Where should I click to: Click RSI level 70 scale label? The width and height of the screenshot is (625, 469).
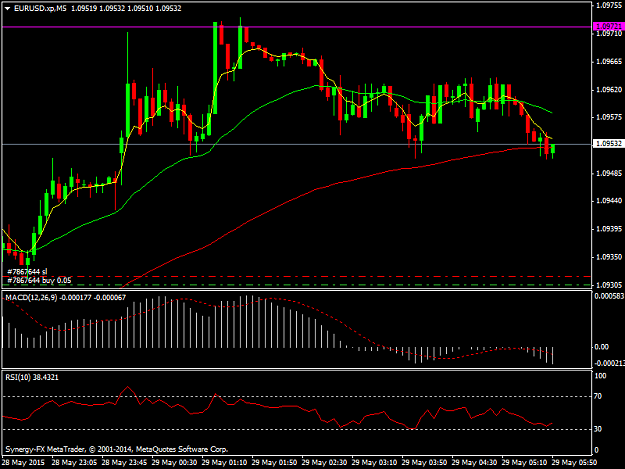[598, 396]
